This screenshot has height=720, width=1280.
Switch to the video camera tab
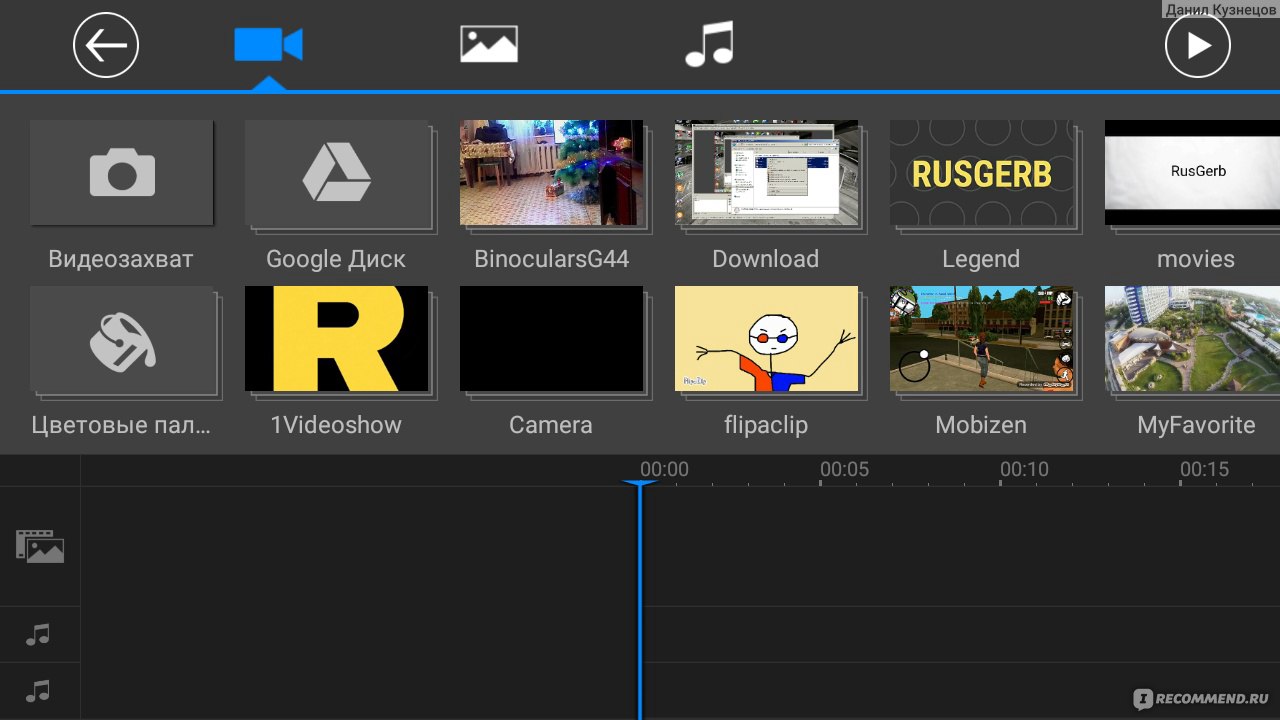tap(268, 45)
